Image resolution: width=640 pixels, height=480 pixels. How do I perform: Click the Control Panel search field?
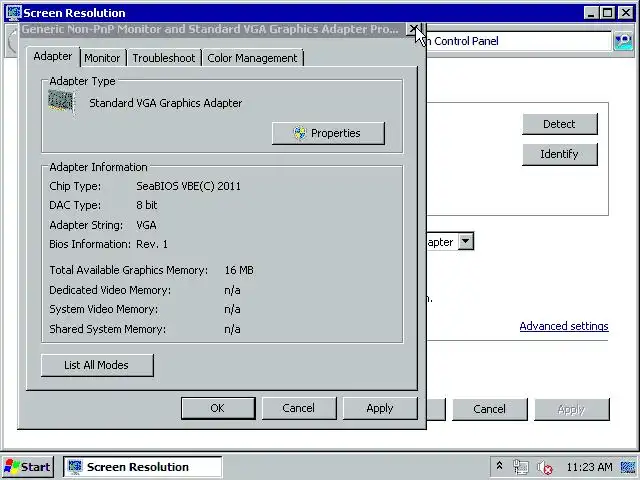(x=518, y=41)
